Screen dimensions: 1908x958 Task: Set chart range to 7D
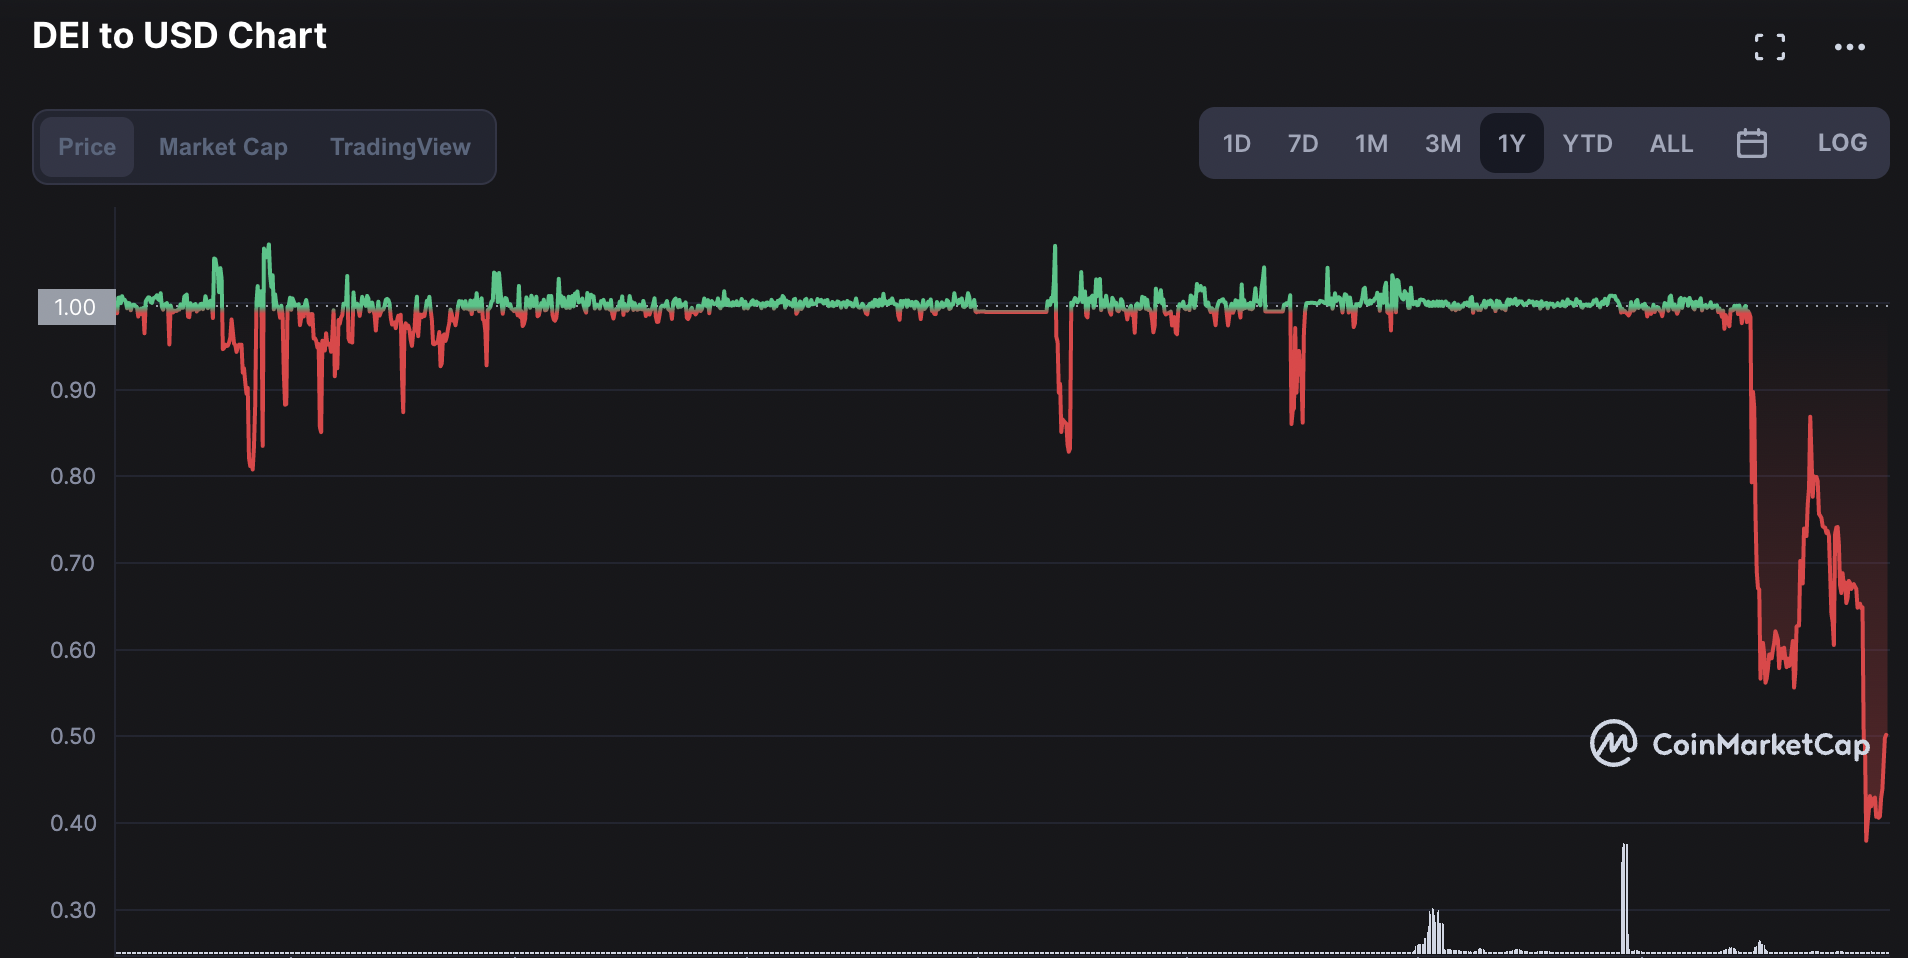(1303, 143)
